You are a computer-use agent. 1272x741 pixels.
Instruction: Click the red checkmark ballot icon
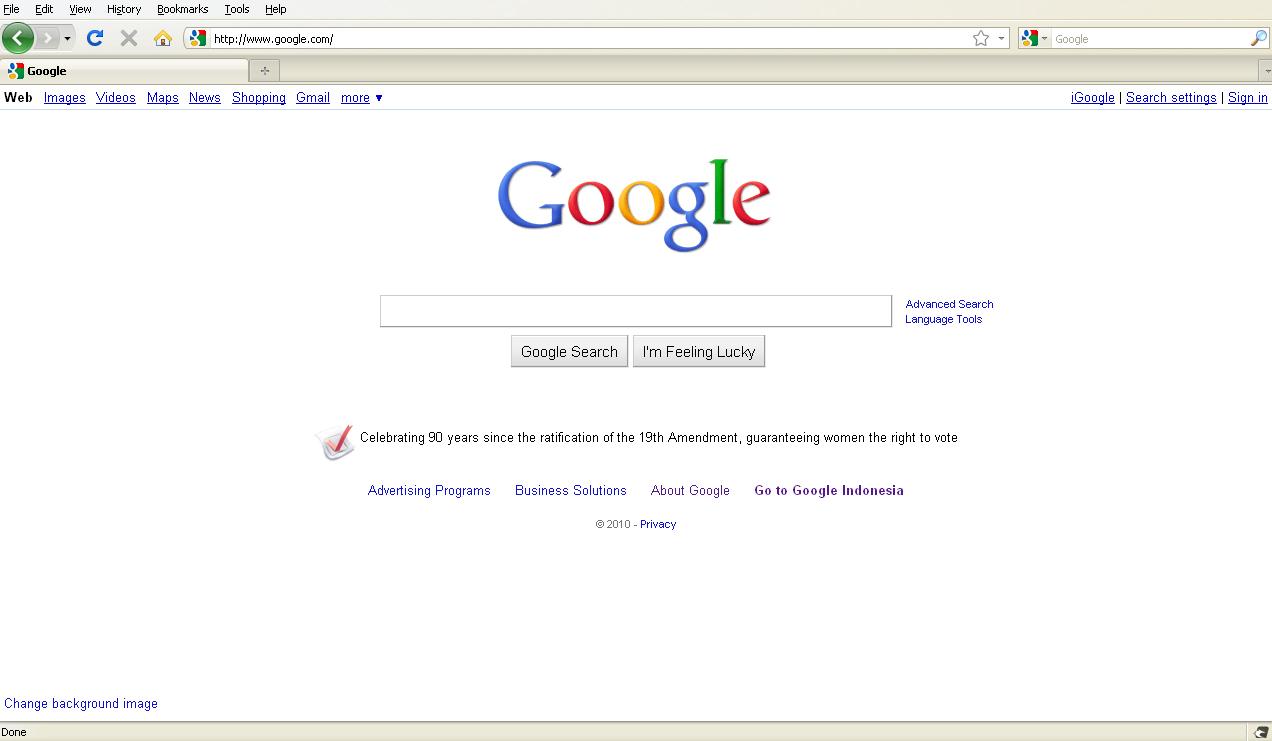[335, 440]
